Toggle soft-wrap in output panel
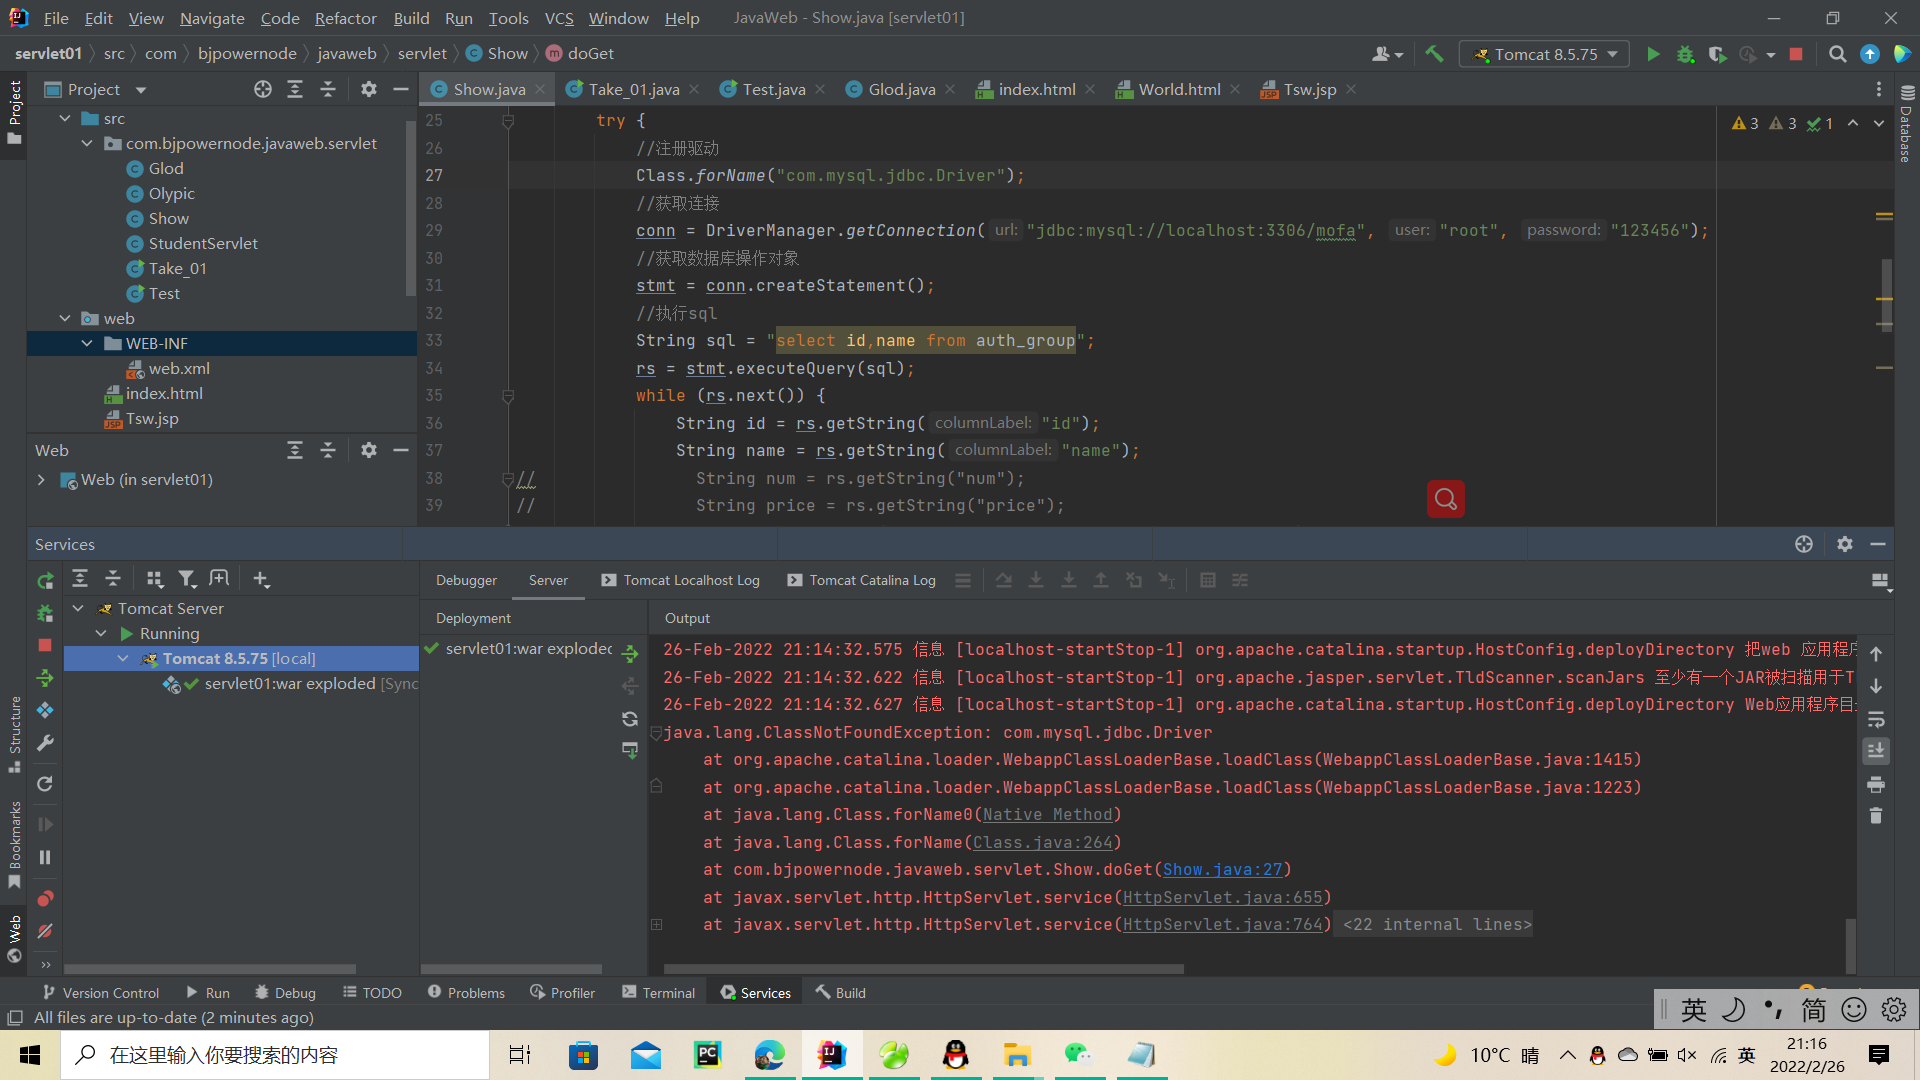 (1876, 719)
